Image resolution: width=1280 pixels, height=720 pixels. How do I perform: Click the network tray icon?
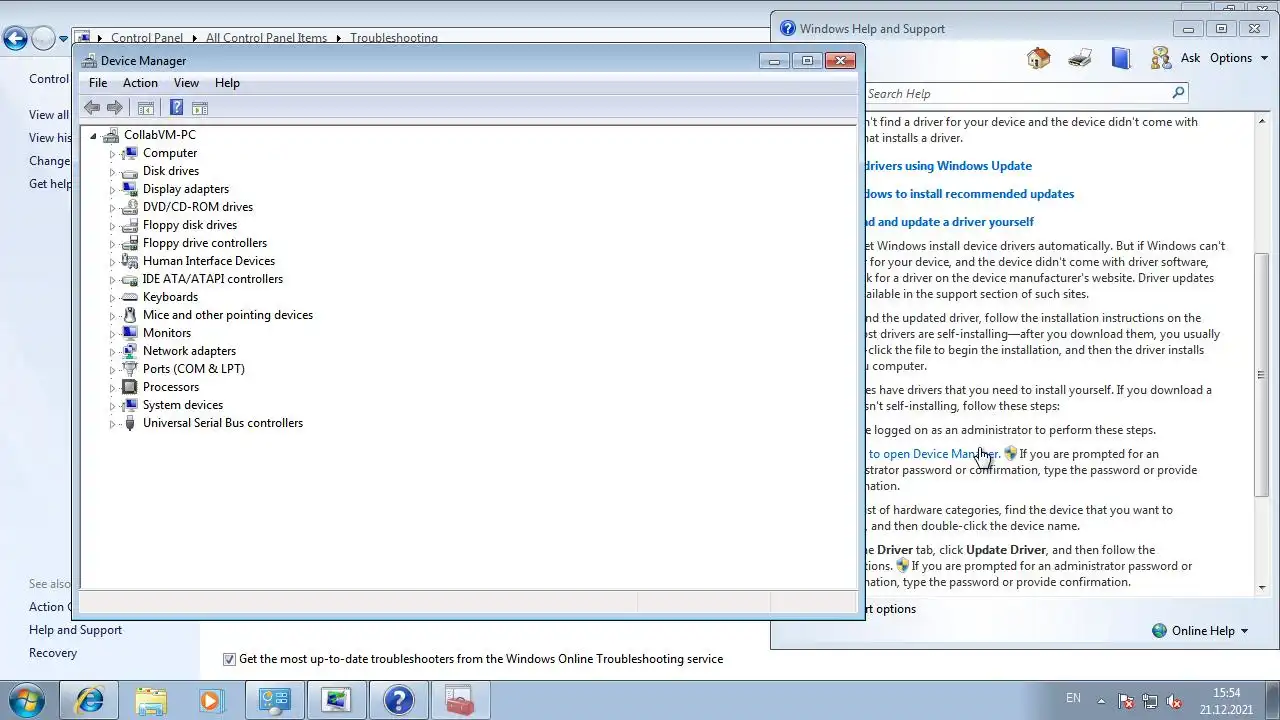1150,701
